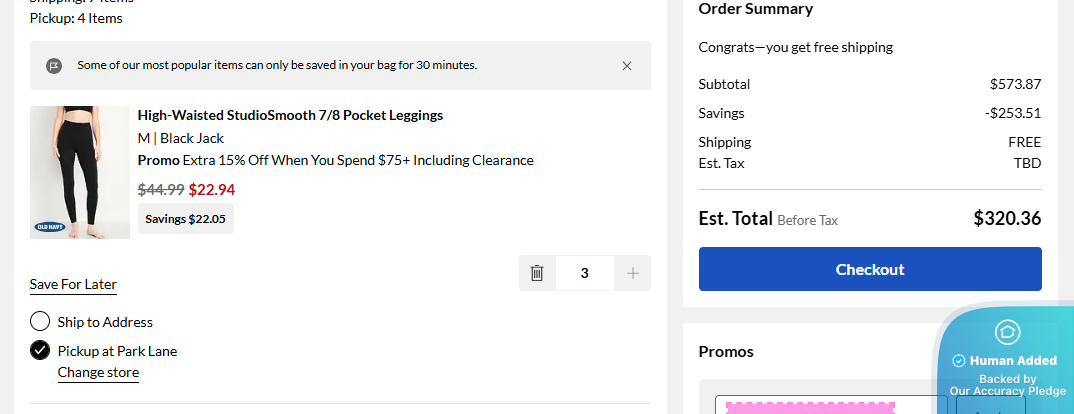Click the black leggings product thumbnail

(x=80, y=170)
